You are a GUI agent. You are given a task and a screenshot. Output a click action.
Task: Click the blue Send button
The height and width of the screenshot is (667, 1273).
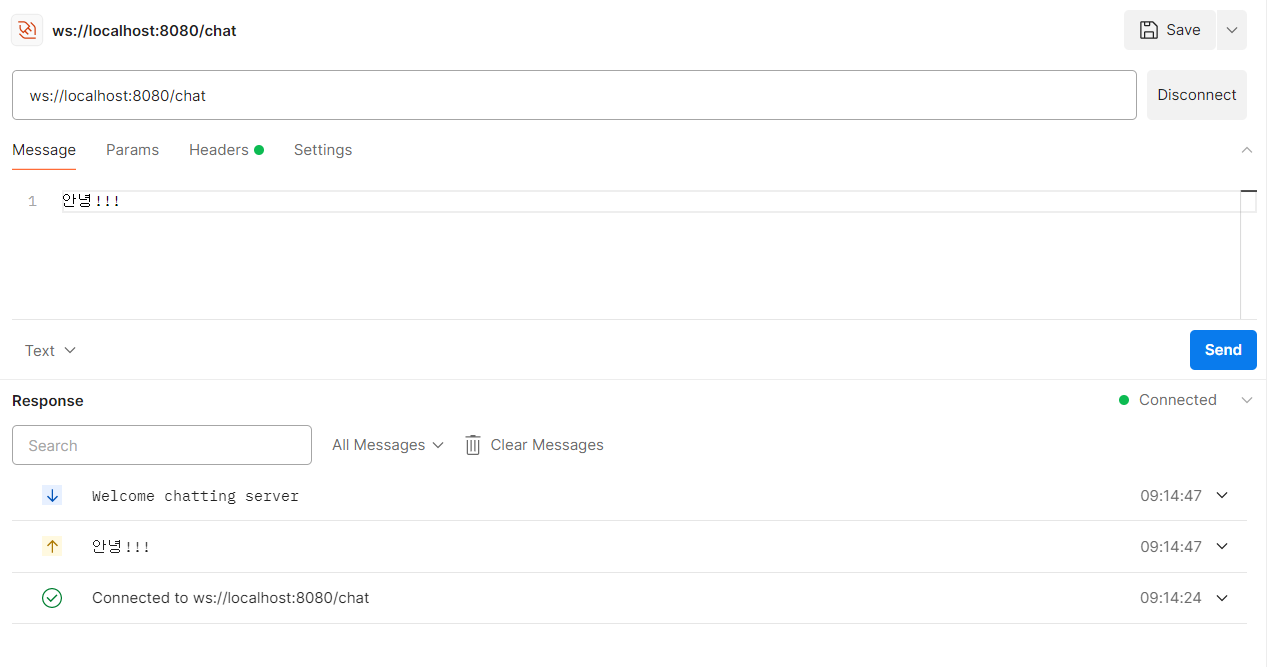(x=1223, y=350)
